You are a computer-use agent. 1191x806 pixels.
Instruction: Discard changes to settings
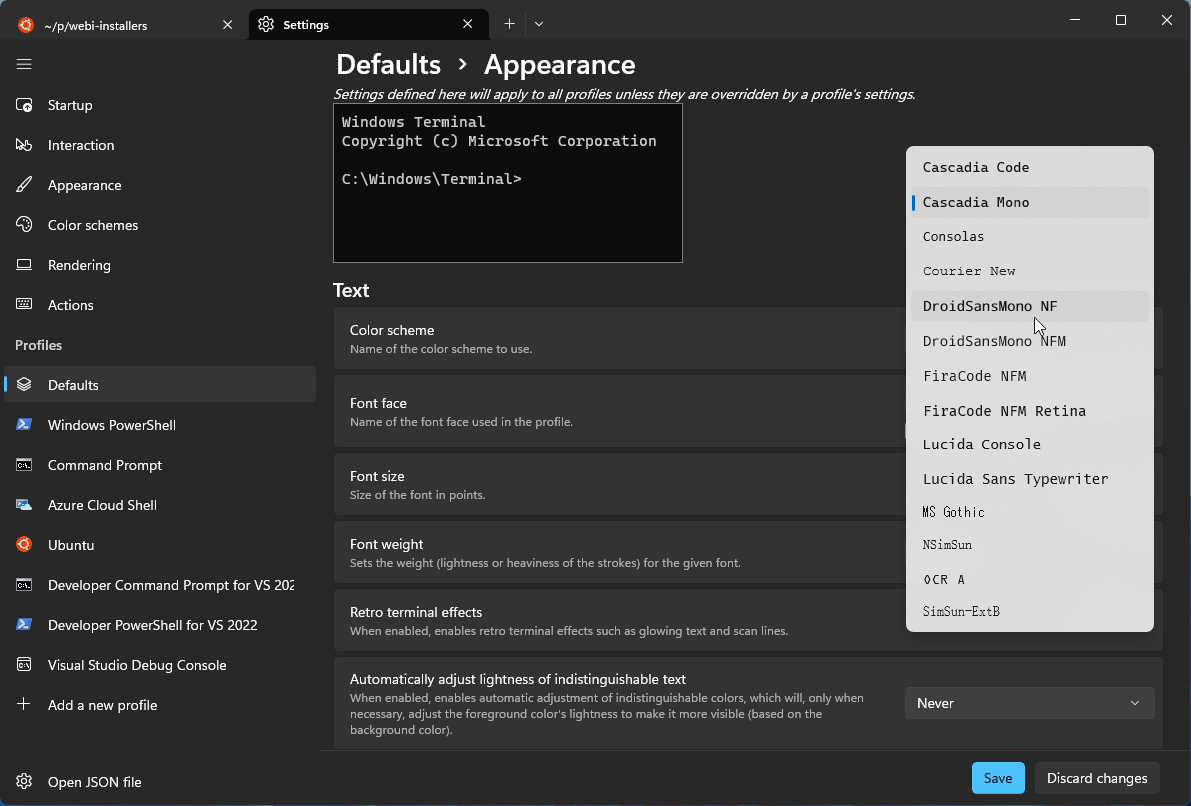coord(1096,777)
